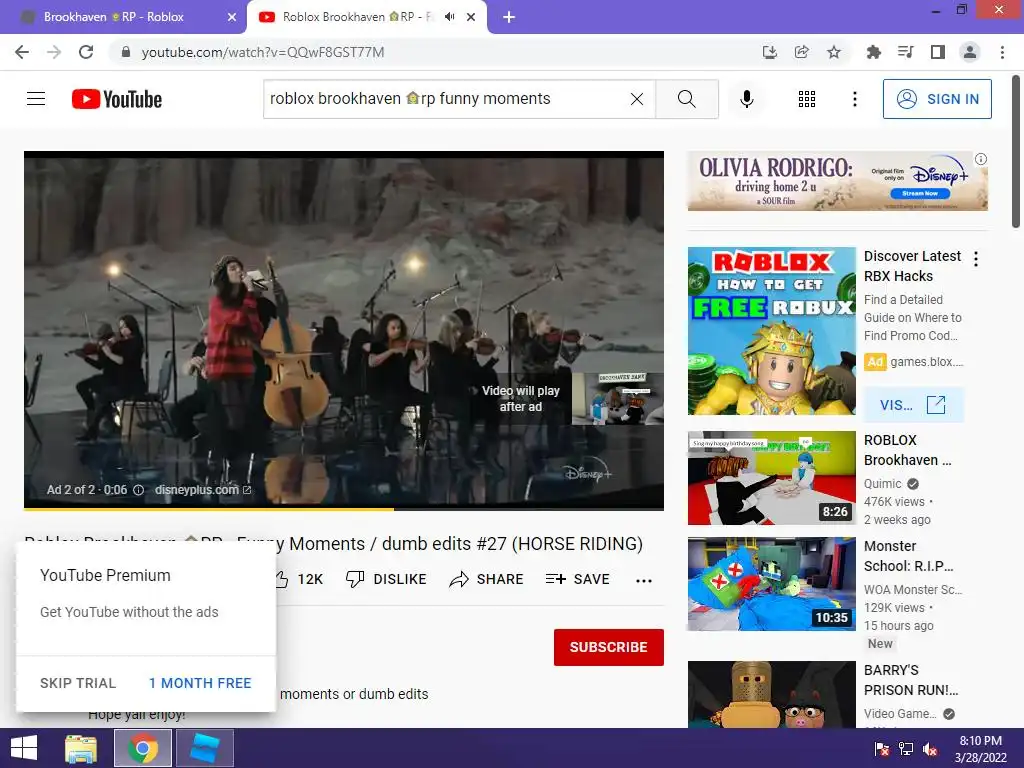Click SHARE under the video

point(487,579)
